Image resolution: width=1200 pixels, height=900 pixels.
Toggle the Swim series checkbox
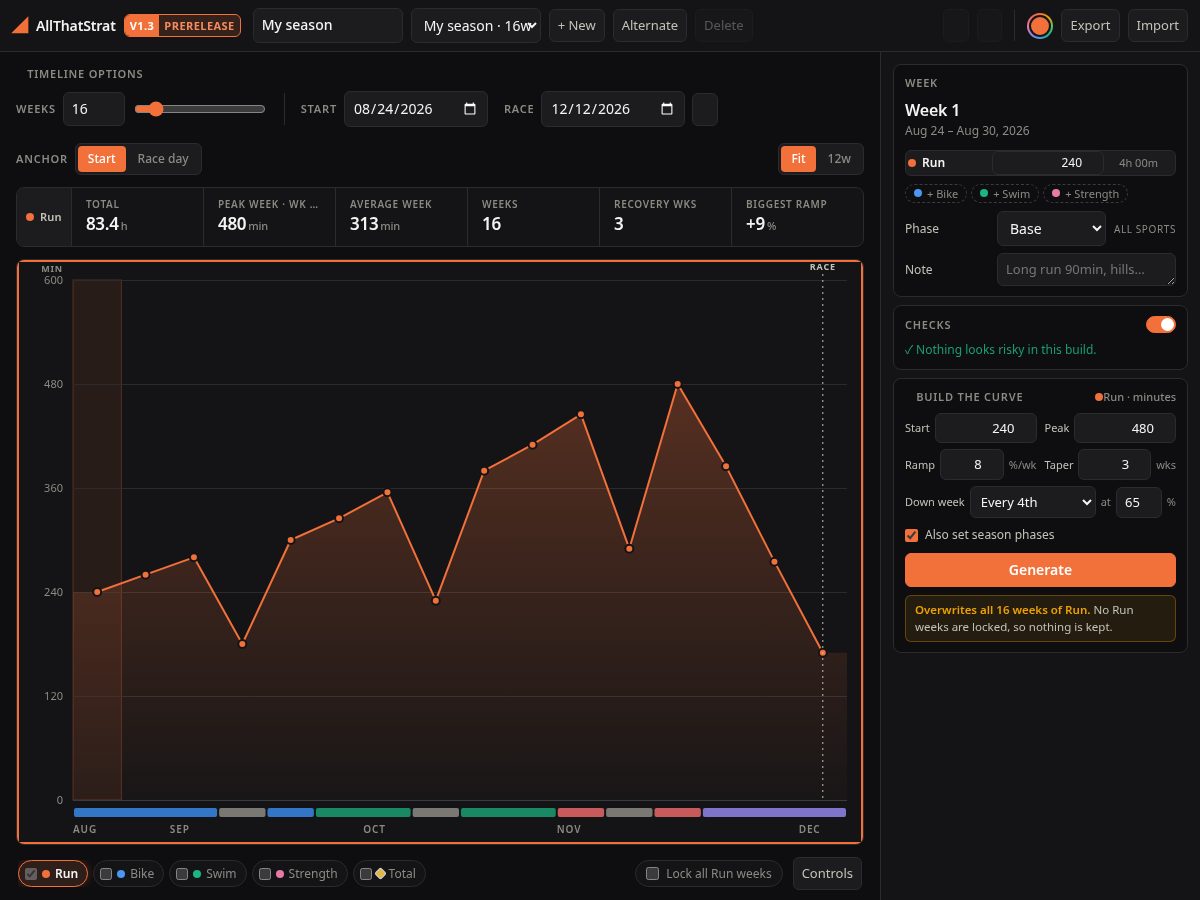[x=181, y=874]
